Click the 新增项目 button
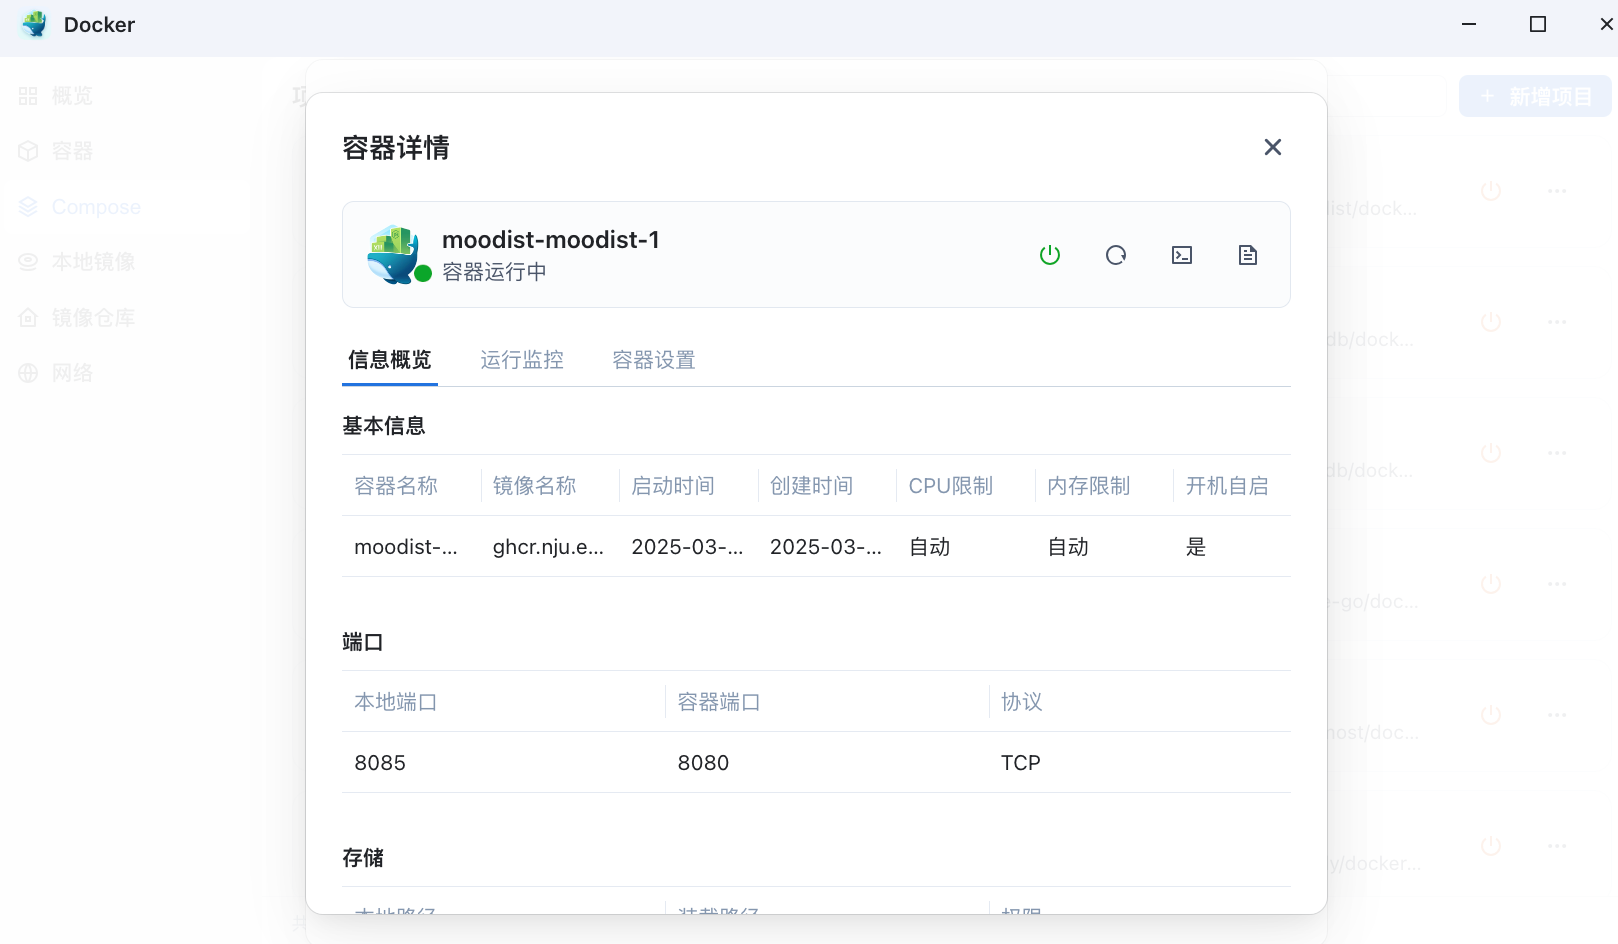 click(x=1535, y=96)
